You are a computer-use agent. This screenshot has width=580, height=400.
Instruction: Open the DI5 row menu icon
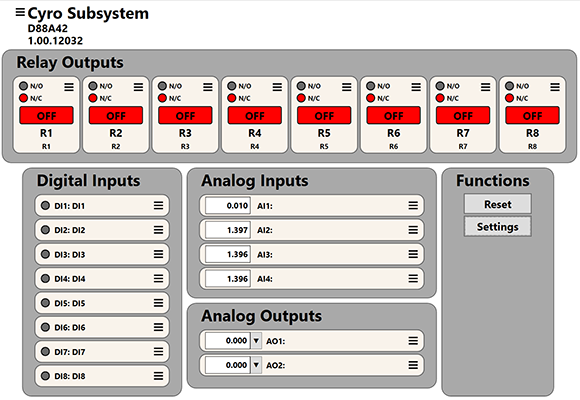click(x=158, y=303)
